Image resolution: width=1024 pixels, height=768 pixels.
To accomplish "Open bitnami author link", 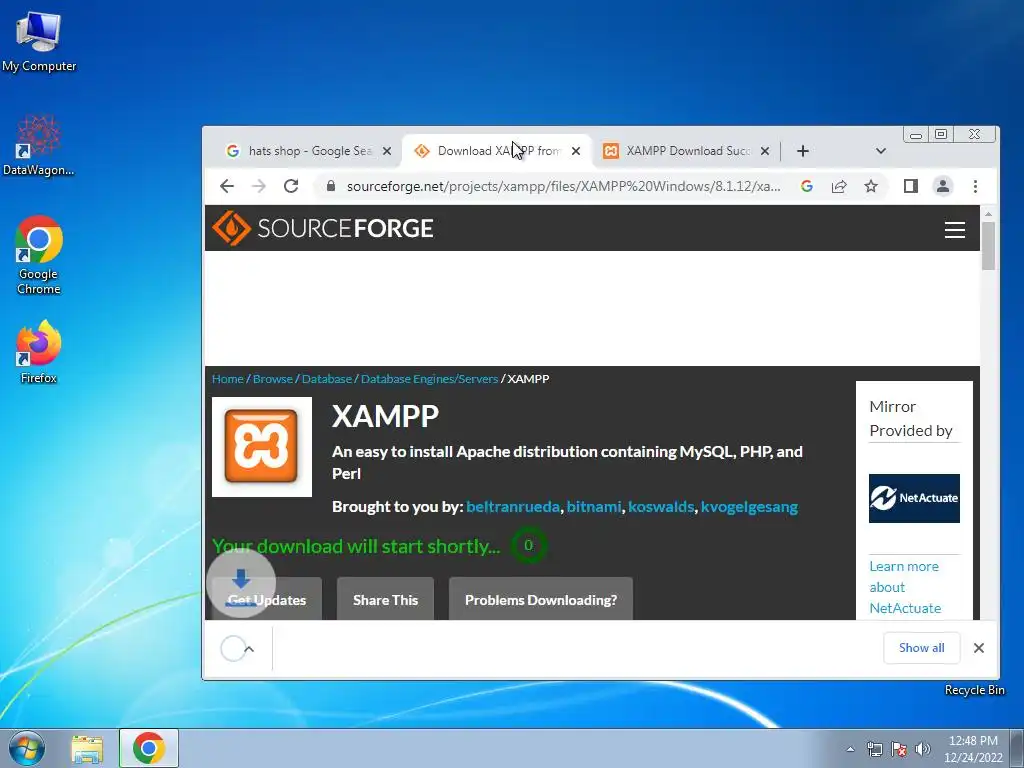I will point(594,507).
